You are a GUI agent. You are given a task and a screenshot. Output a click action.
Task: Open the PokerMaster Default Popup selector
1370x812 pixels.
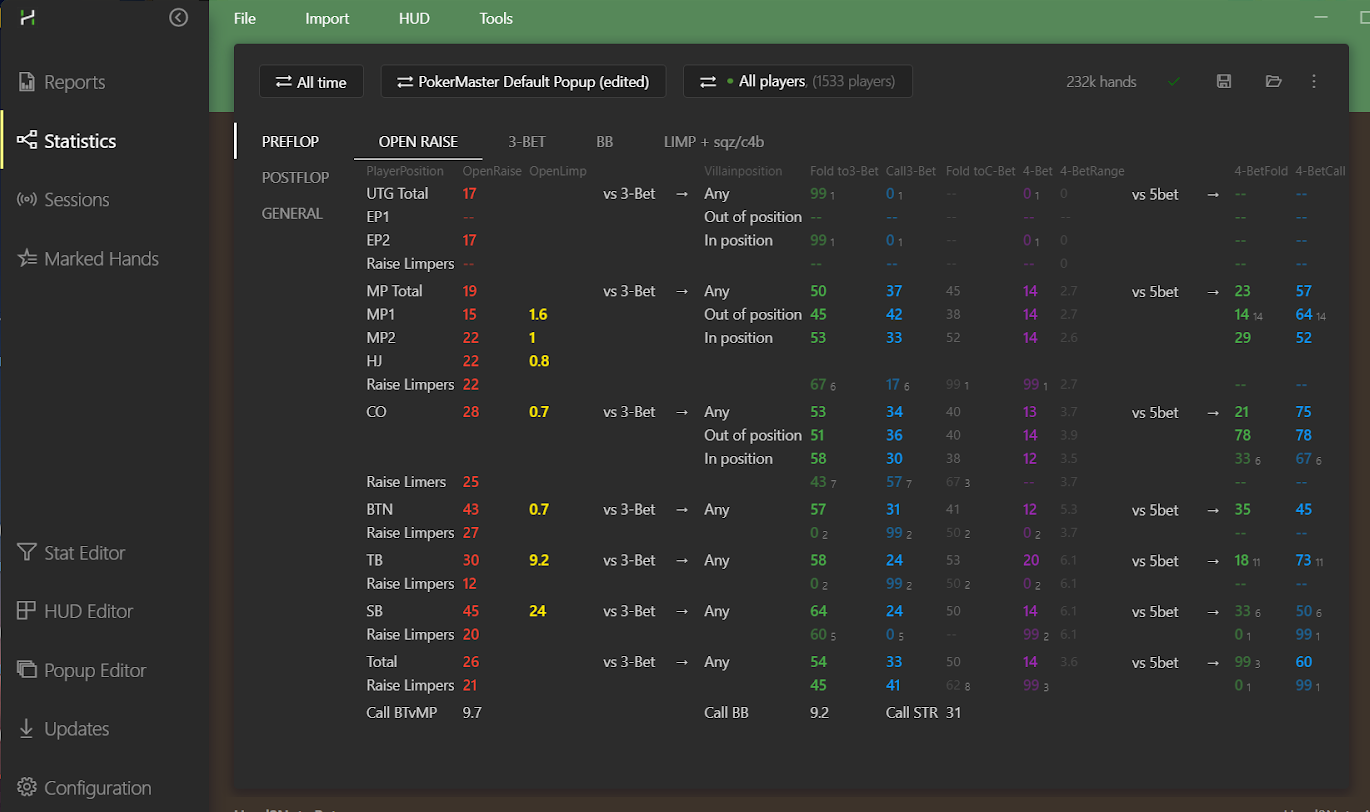[523, 82]
